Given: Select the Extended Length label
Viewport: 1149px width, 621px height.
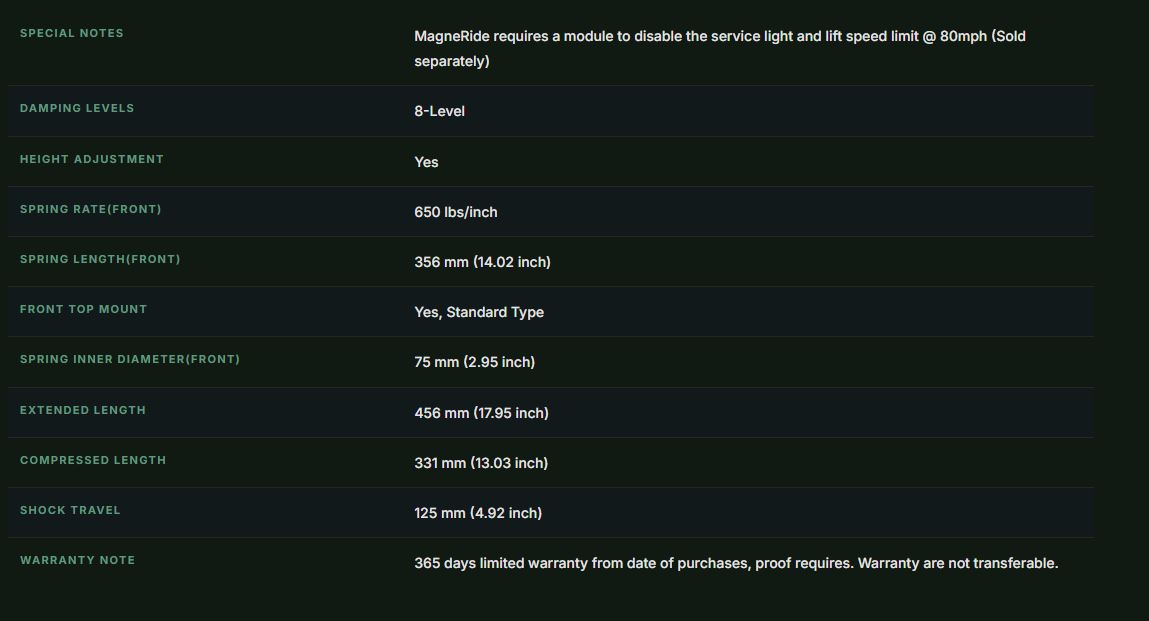Looking at the screenshot, I should coord(83,410).
